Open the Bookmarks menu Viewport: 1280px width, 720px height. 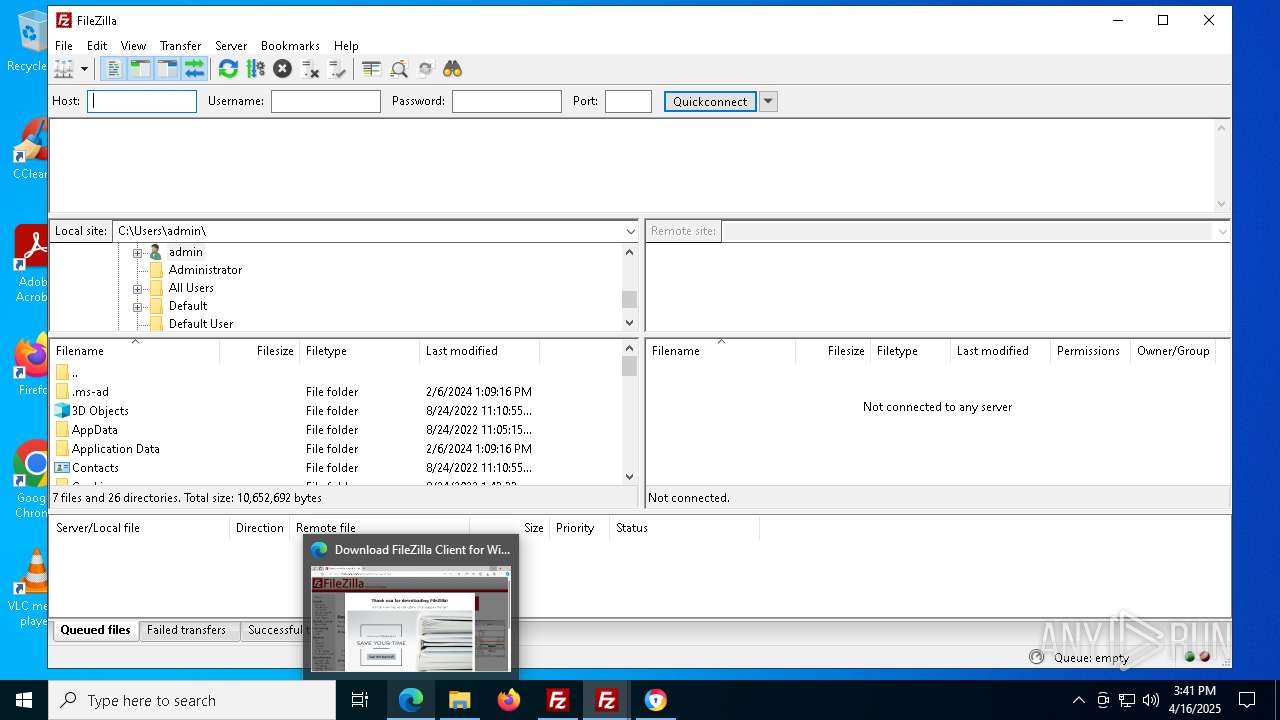click(290, 46)
